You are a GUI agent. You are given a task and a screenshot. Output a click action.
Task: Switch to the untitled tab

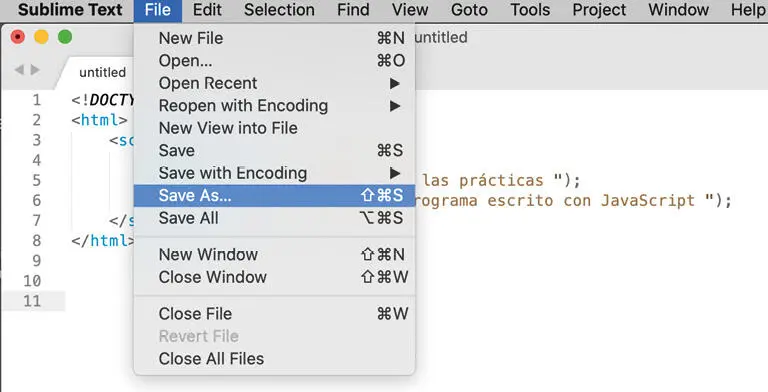pyautogui.click(x=102, y=73)
